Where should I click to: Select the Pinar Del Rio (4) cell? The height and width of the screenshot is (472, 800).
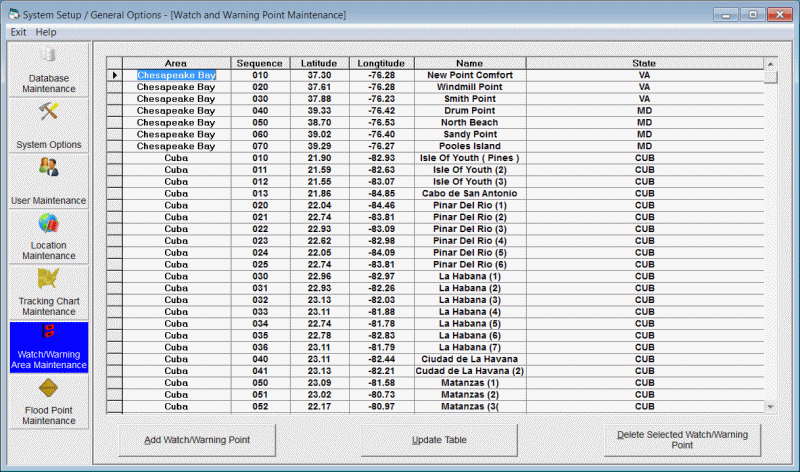470,241
